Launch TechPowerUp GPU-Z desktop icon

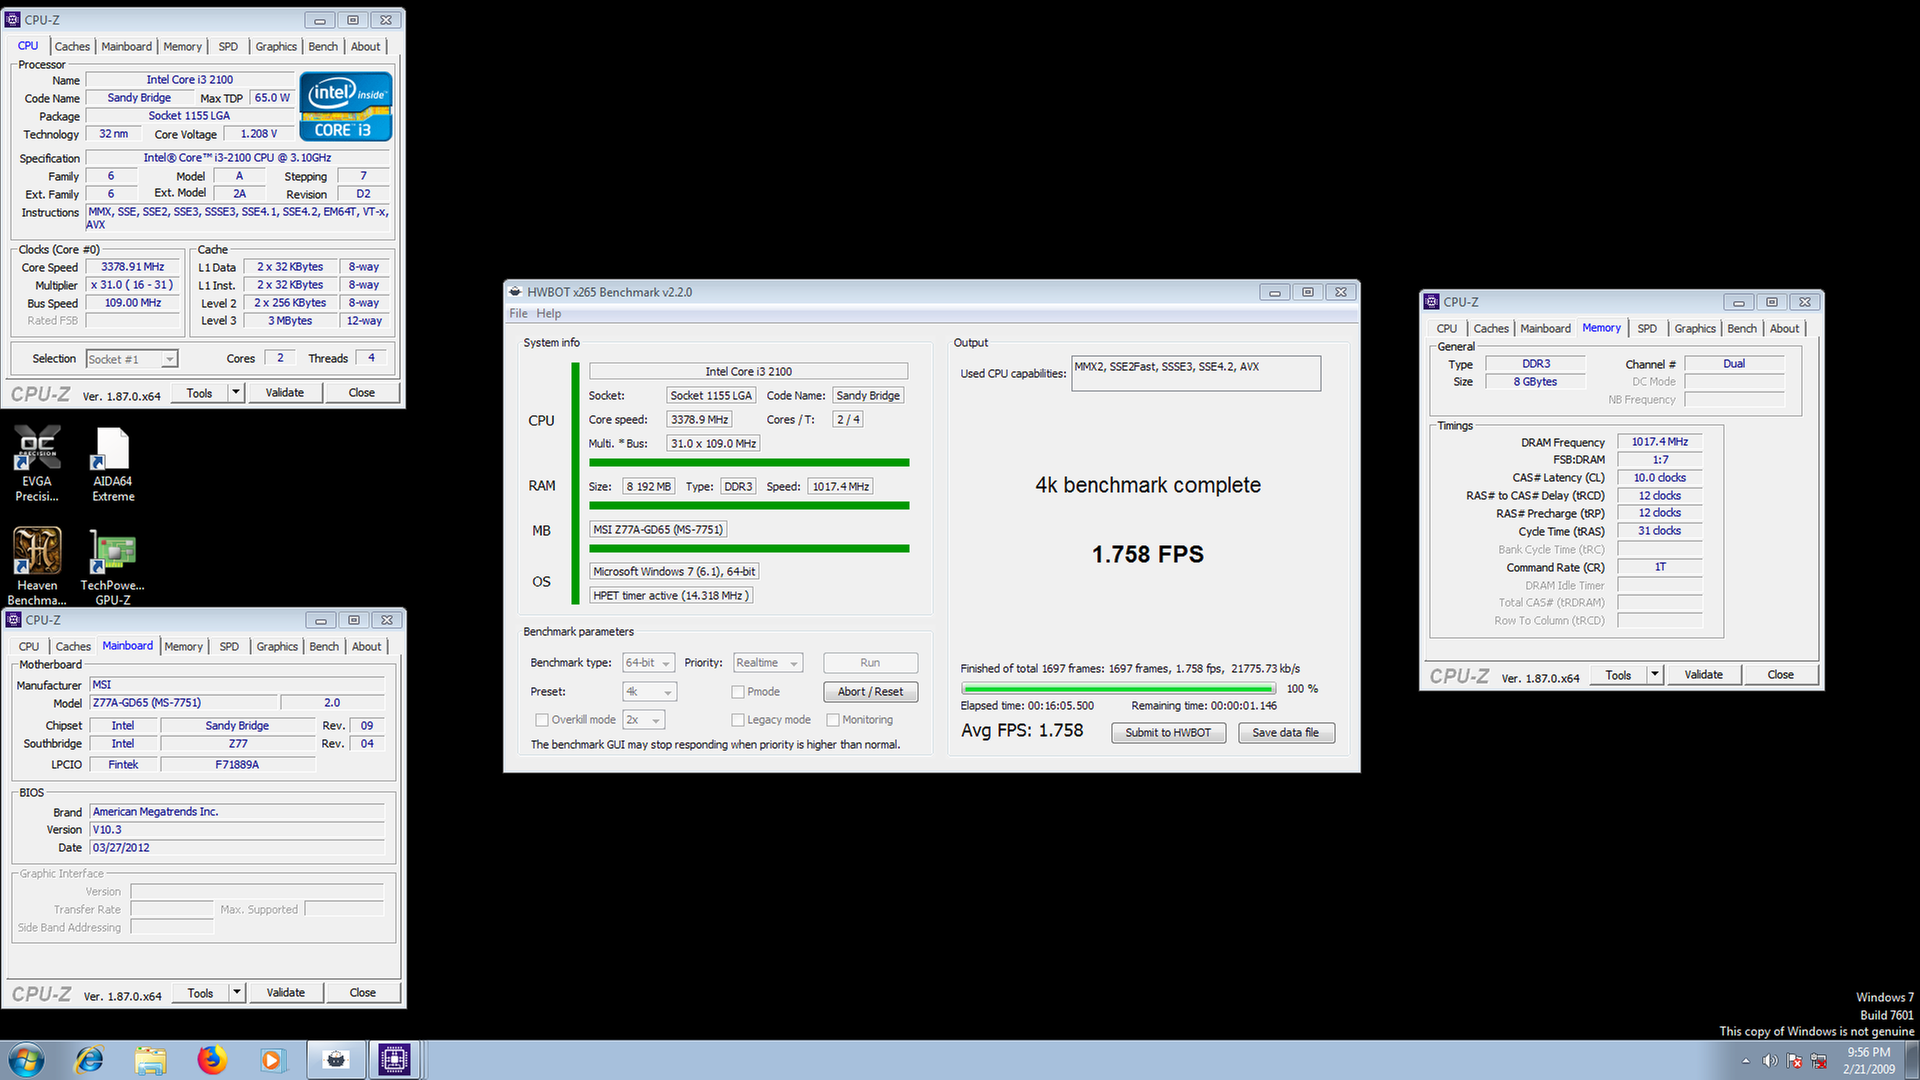tap(113, 566)
